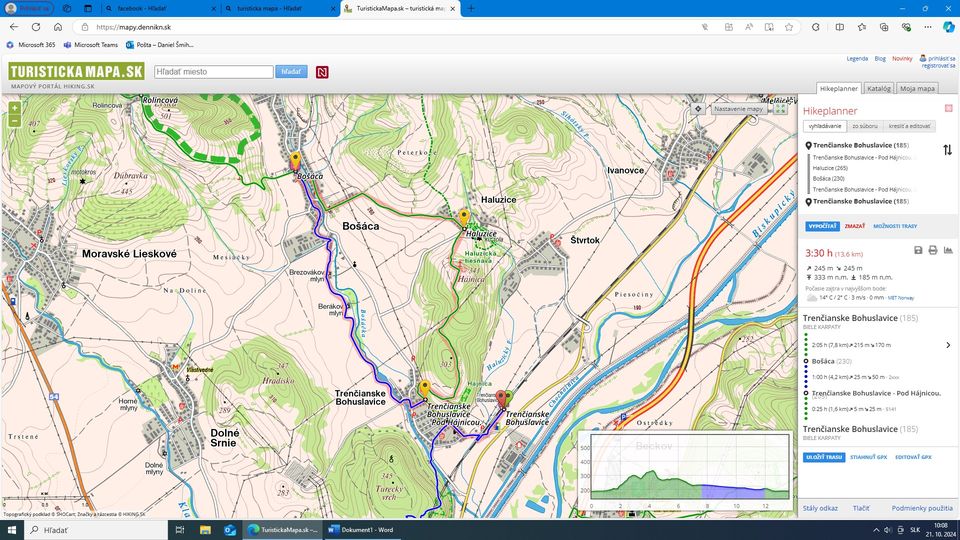The image size is (960, 540).
Task: Open Task View on taskbar
Action: pyautogui.click(x=180, y=530)
